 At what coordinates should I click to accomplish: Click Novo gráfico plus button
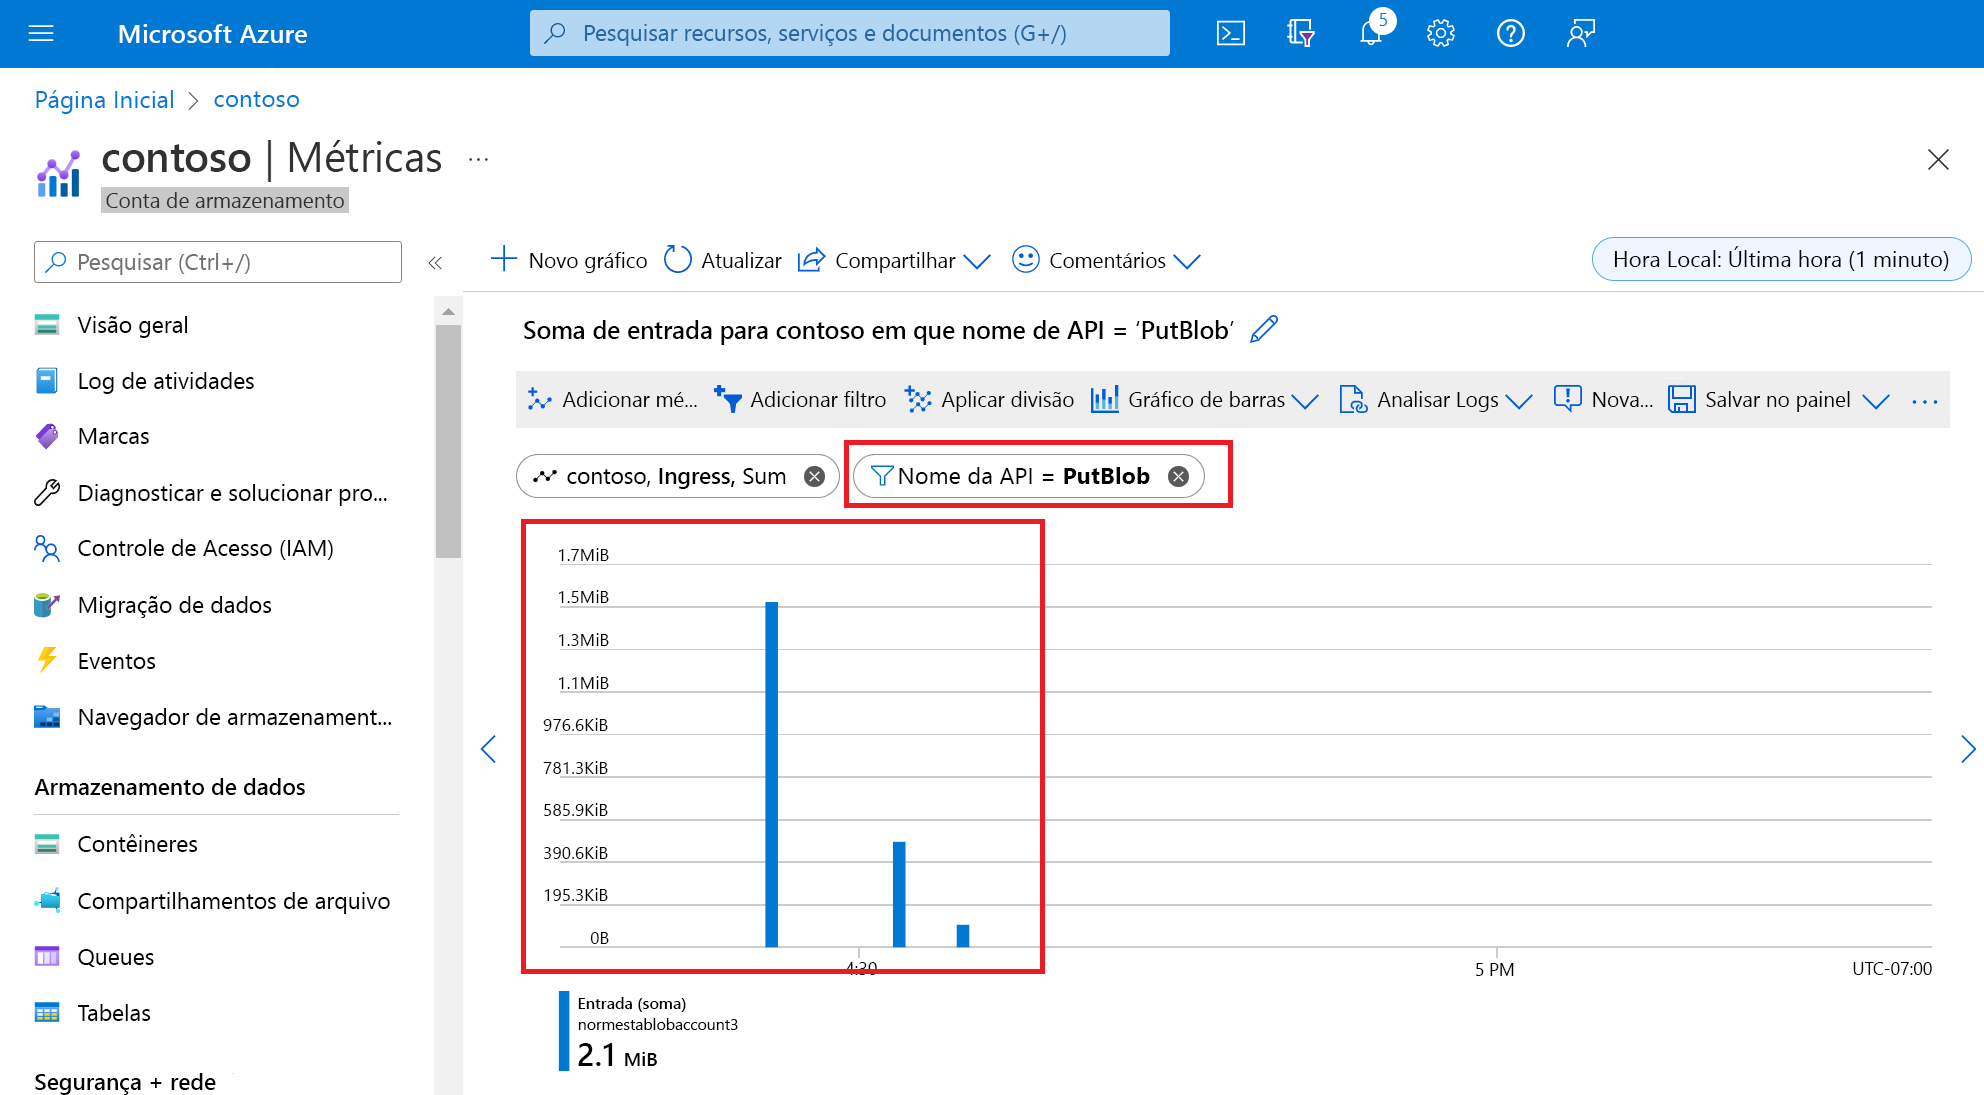click(x=569, y=260)
